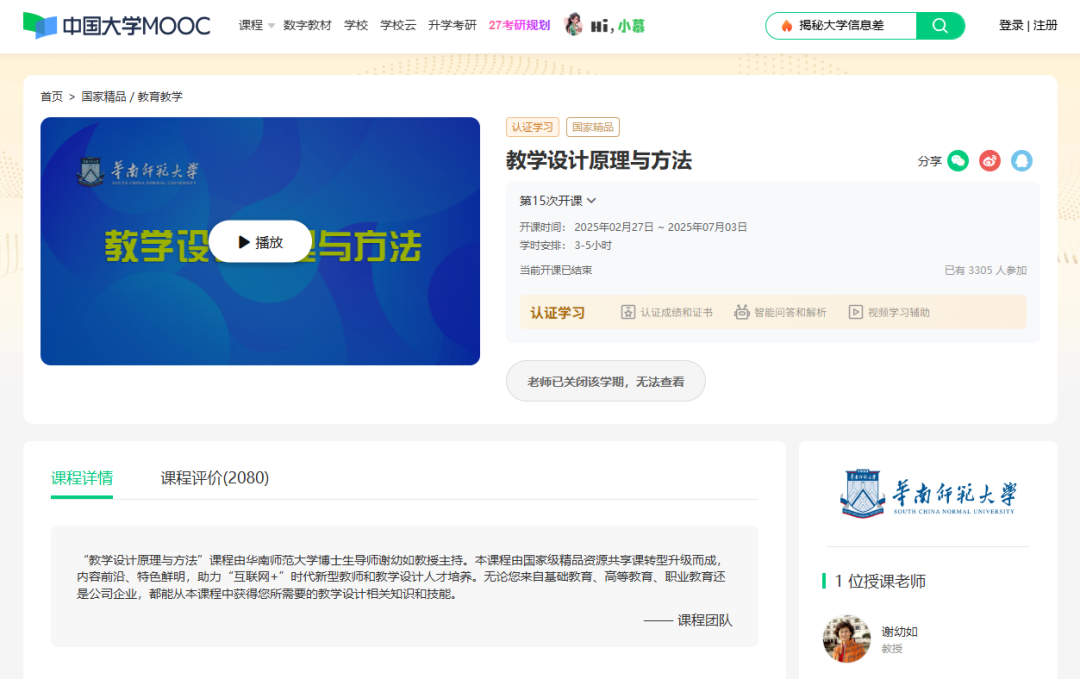
Task: Open 智能问答和解析 robot icon
Action: 740,311
